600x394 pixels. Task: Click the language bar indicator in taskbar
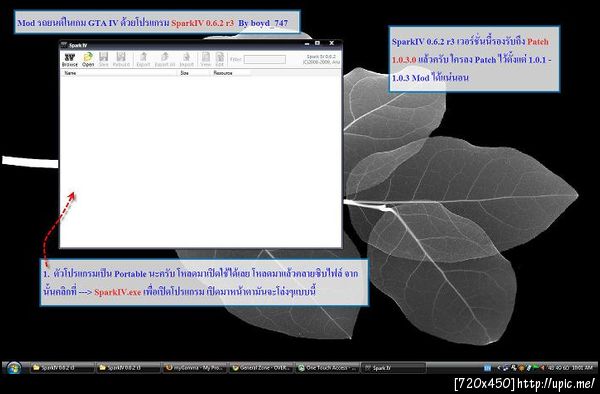click(x=487, y=368)
